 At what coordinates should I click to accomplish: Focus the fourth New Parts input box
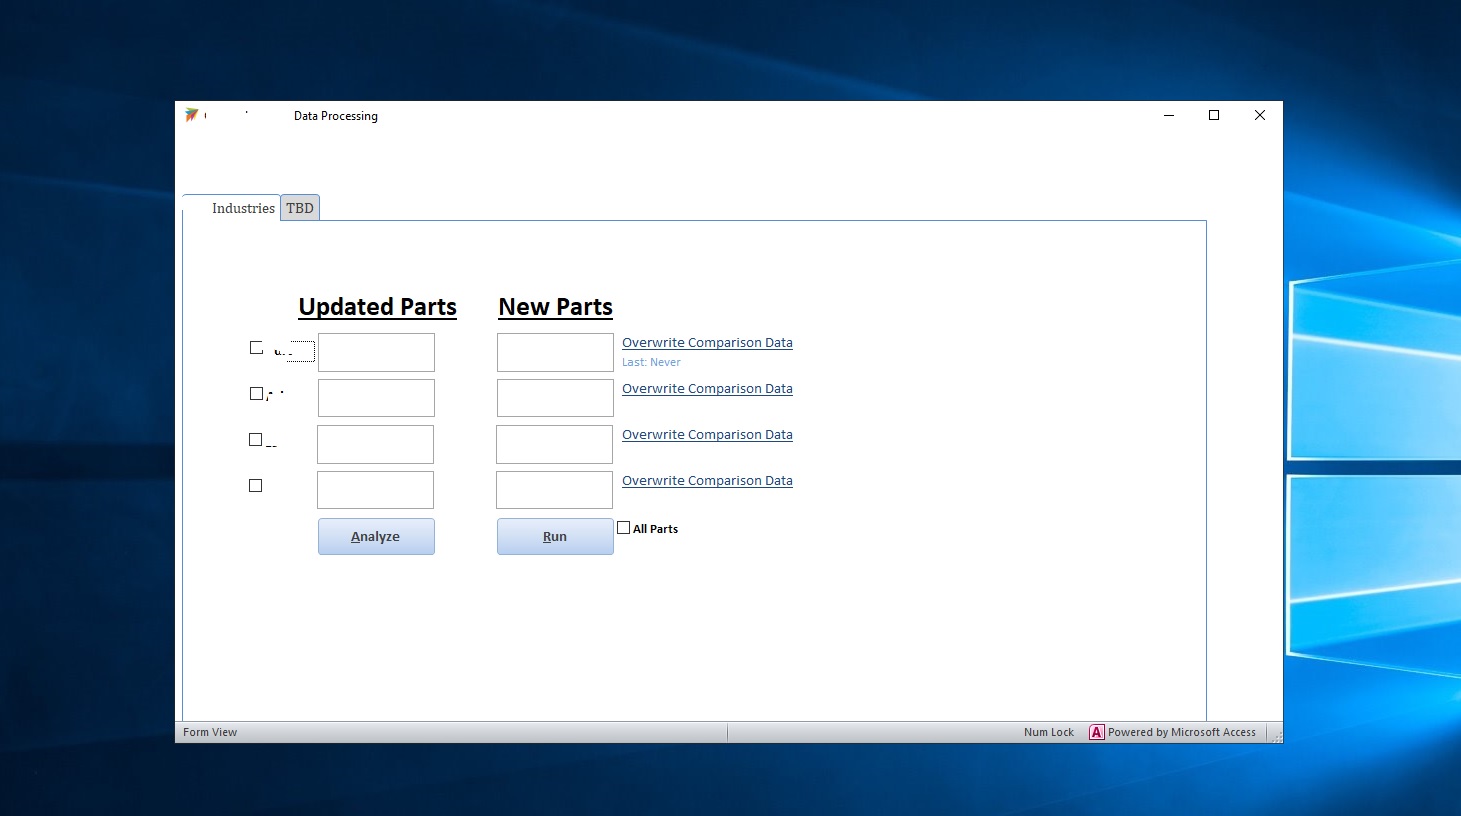point(554,490)
